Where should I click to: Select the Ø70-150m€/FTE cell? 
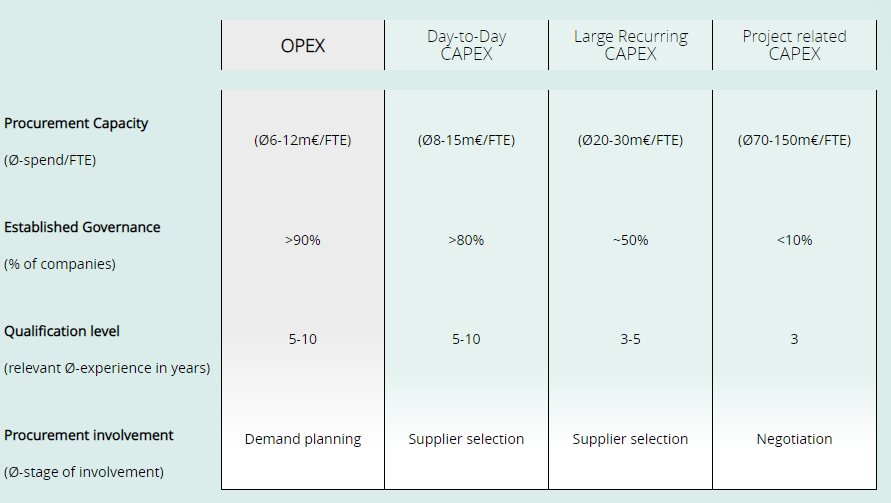(794, 140)
